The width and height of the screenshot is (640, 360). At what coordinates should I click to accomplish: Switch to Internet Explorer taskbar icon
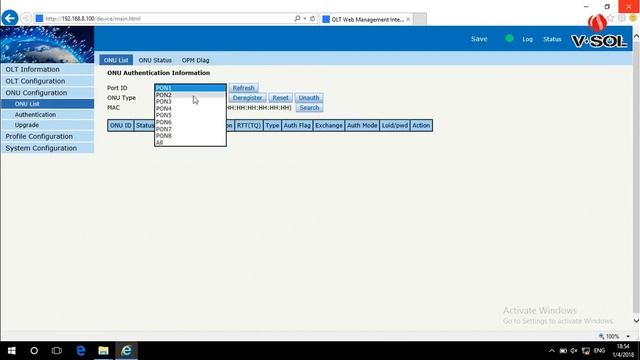[127, 351]
